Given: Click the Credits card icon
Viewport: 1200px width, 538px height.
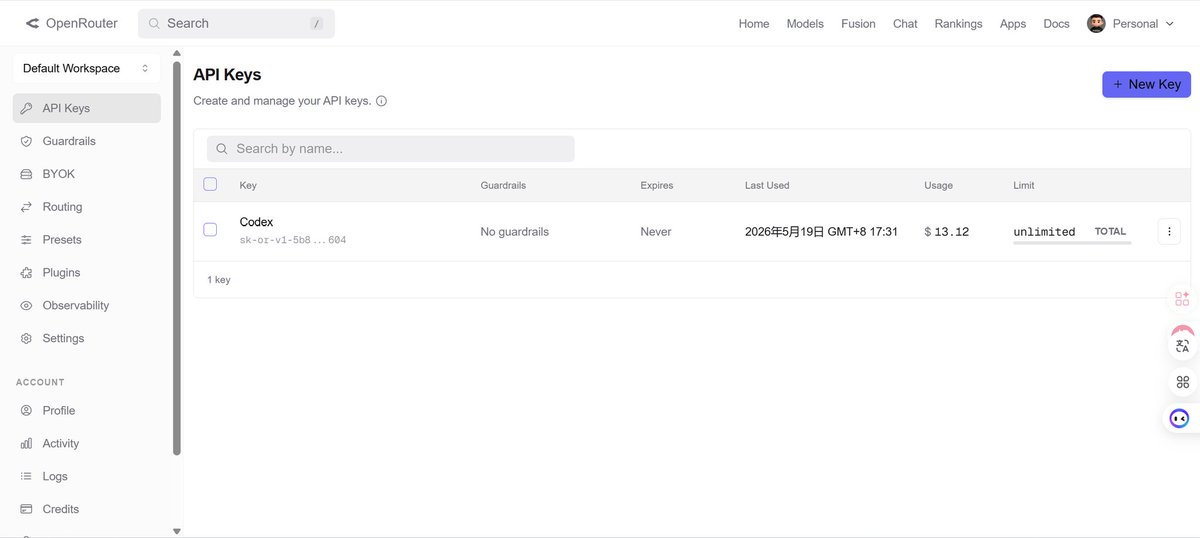Looking at the screenshot, I should pyautogui.click(x=26, y=509).
